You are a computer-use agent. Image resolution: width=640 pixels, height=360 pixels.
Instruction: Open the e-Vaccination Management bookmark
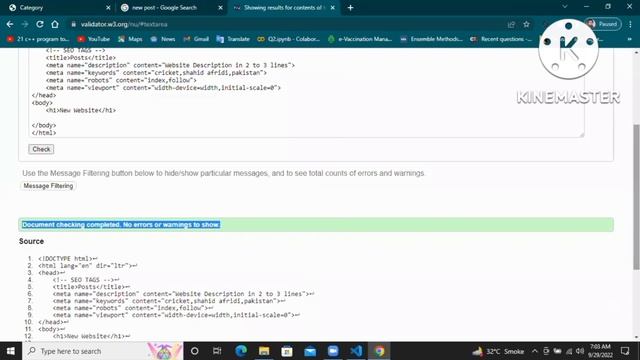click(360, 39)
